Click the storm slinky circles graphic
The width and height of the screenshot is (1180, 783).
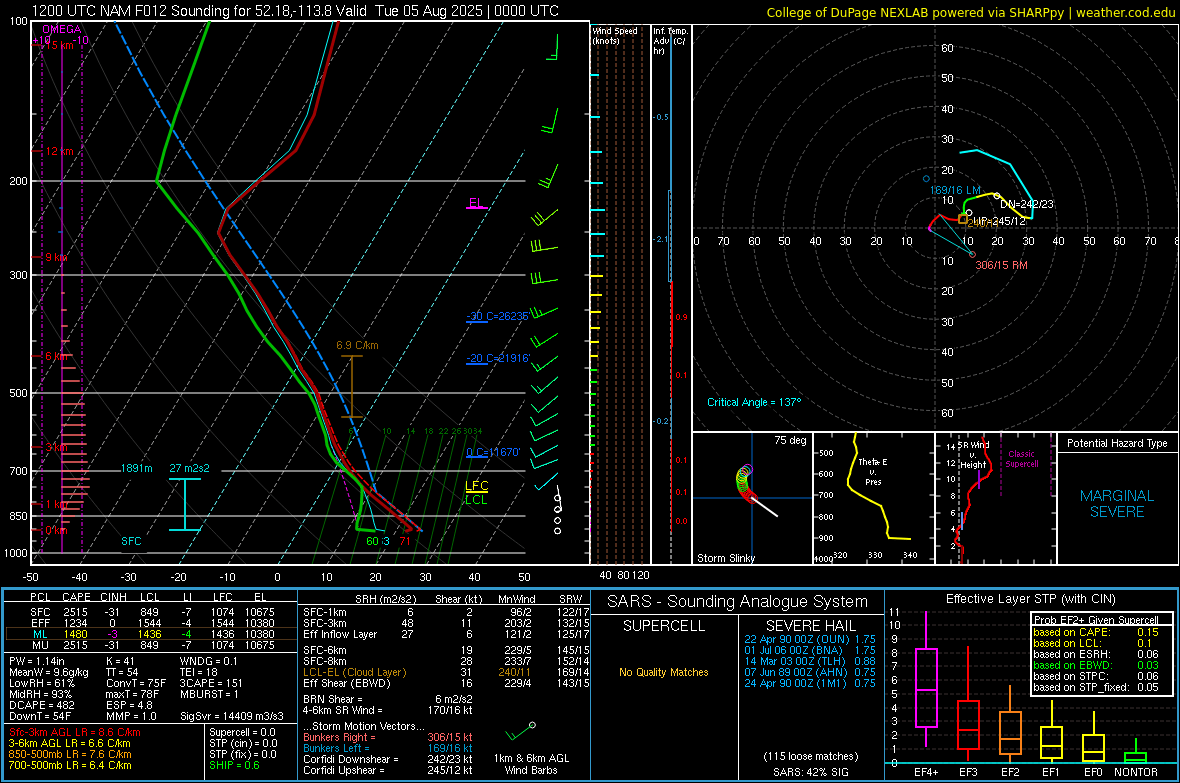(744, 482)
